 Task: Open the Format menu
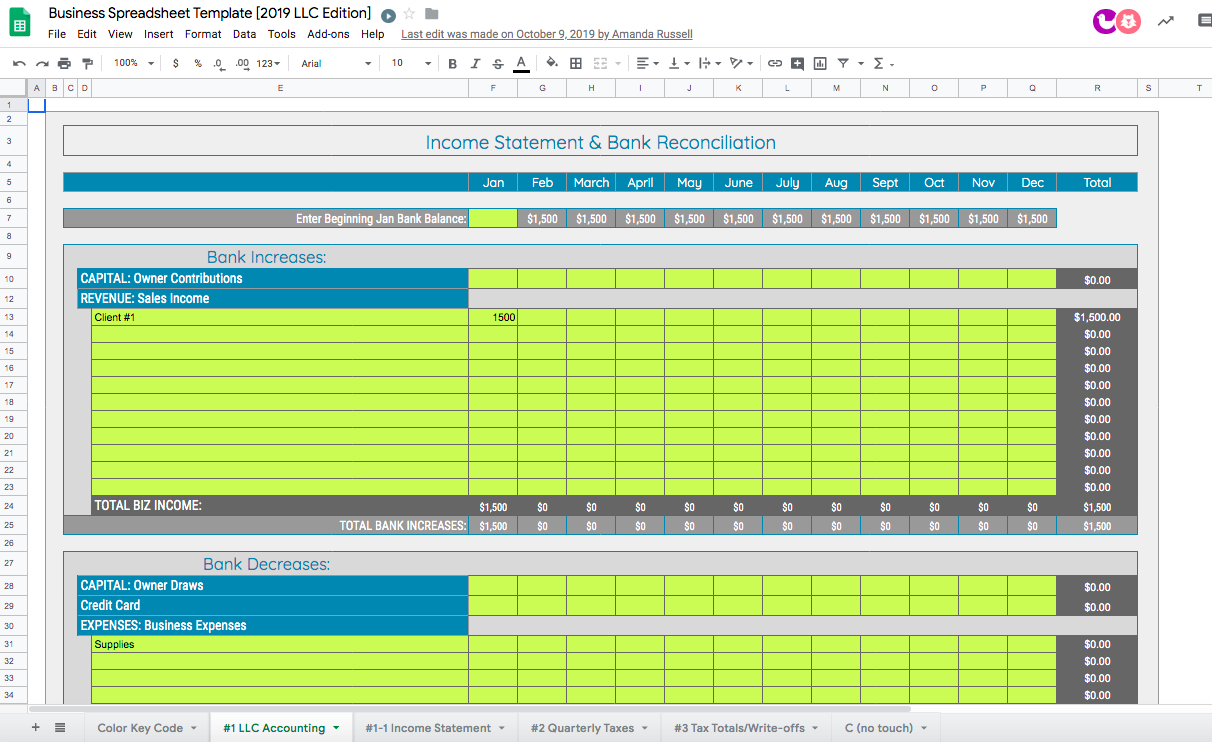(x=203, y=34)
